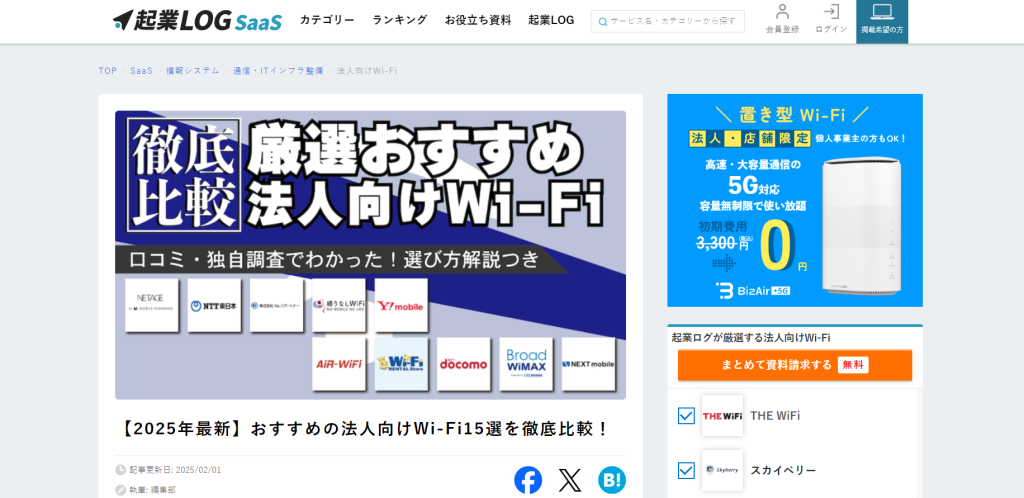This screenshot has height=498, width=1024.
Task: Bookmark with Hatena B! icon
Action: point(612,480)
